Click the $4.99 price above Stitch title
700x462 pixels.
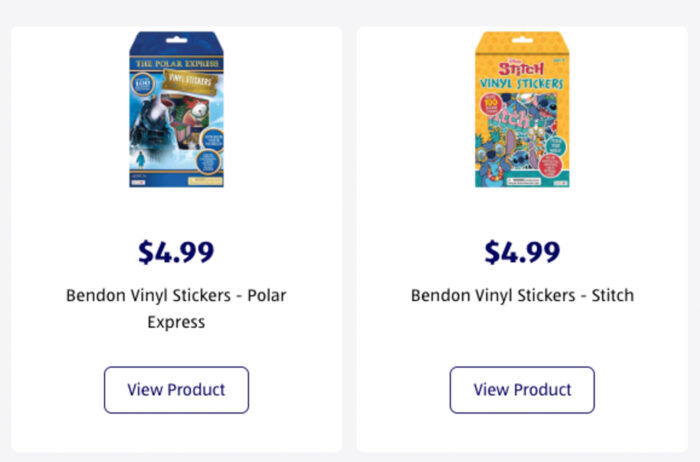(521, 252)
